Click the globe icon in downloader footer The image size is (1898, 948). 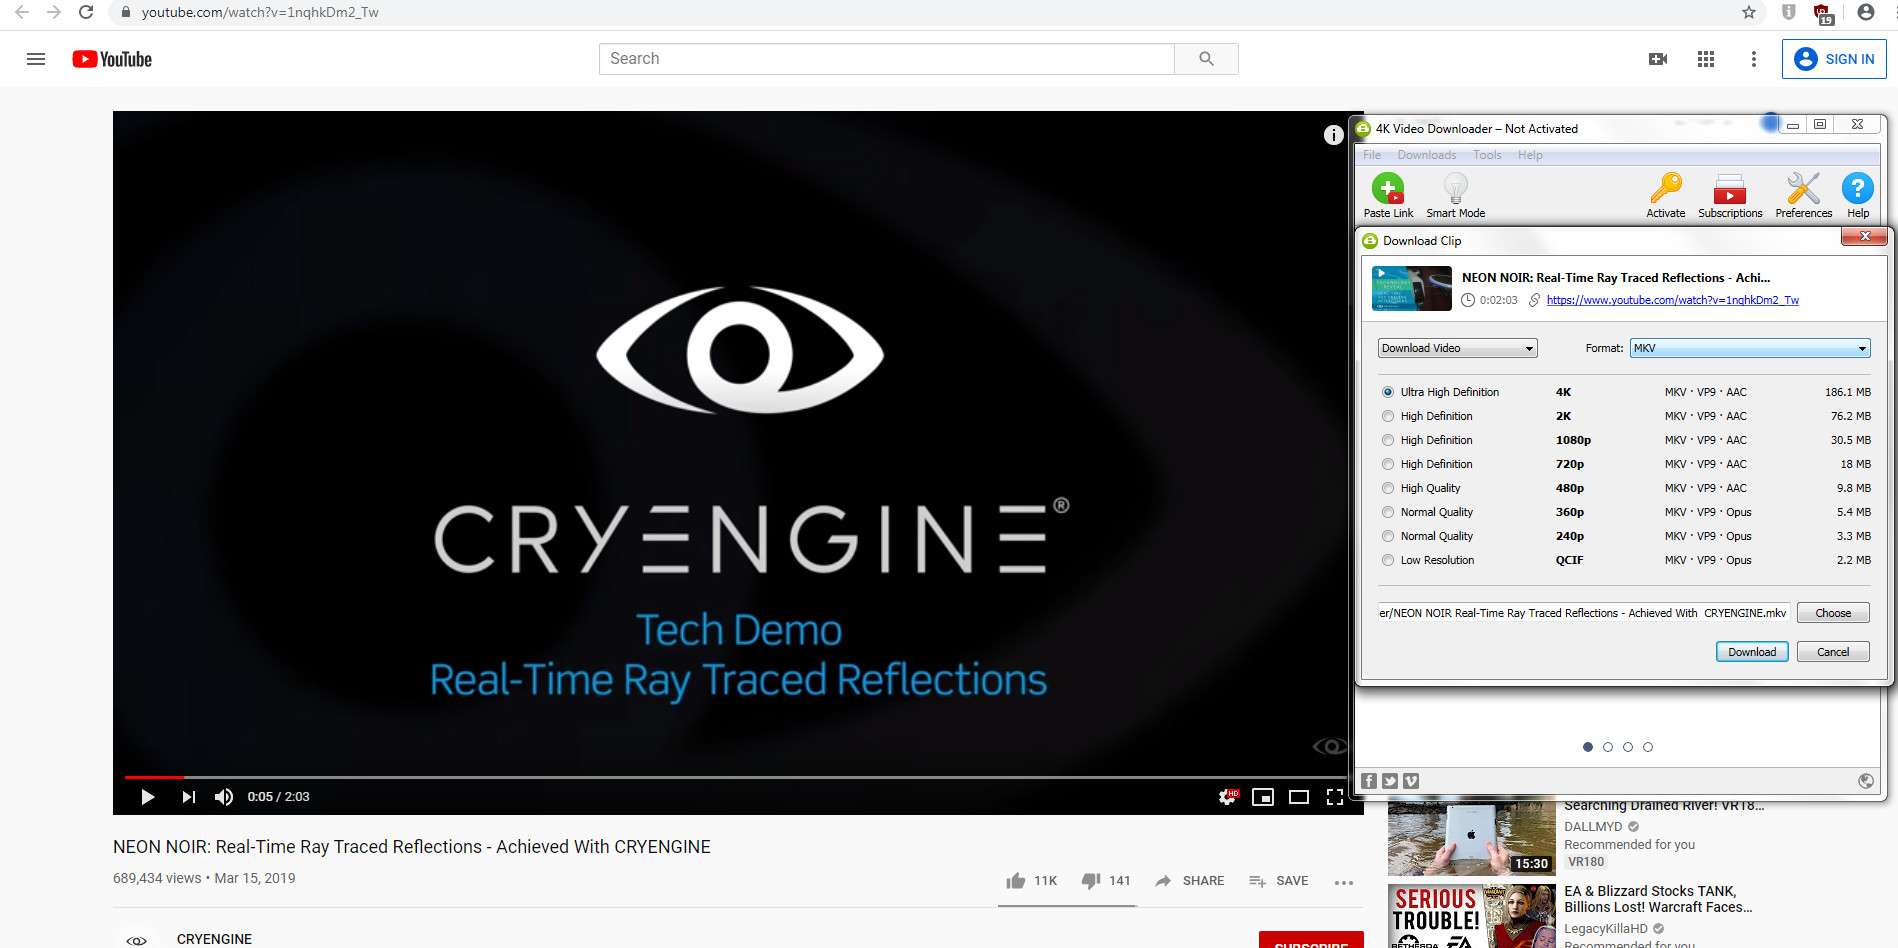(1866, 781)
